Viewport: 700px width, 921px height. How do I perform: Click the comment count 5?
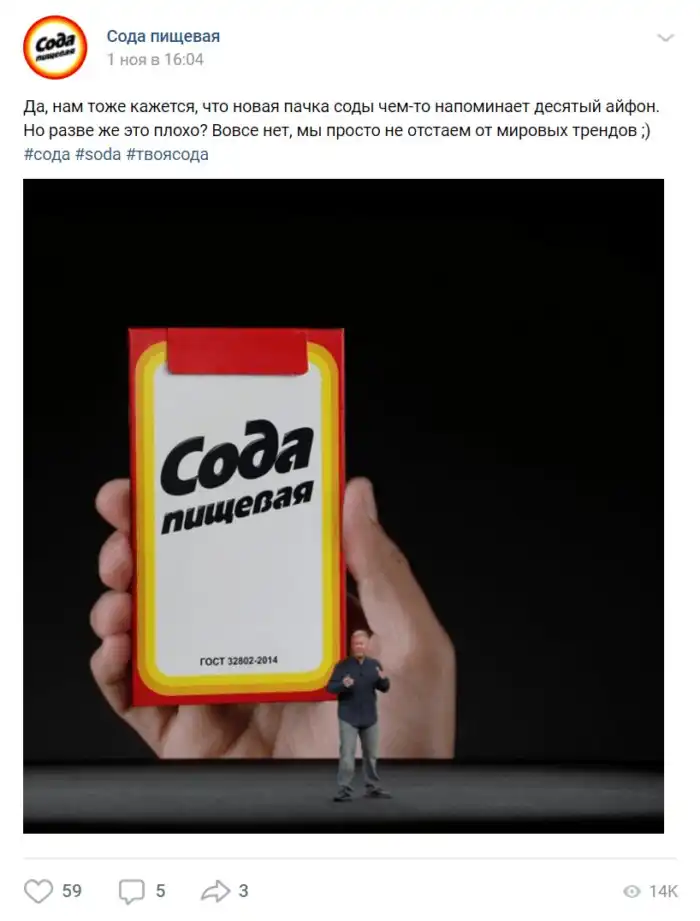(160, 891)
